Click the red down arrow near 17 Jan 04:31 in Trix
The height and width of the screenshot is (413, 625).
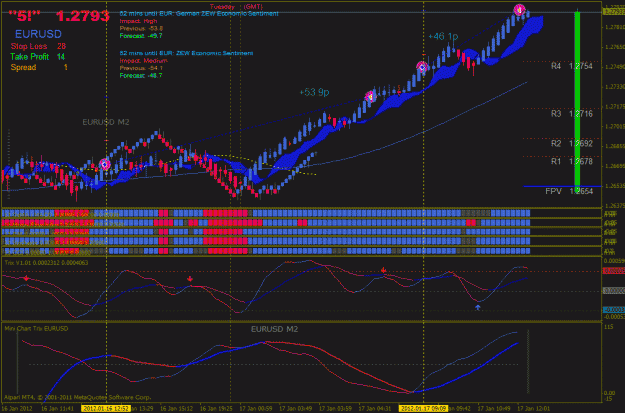(383, 270)
